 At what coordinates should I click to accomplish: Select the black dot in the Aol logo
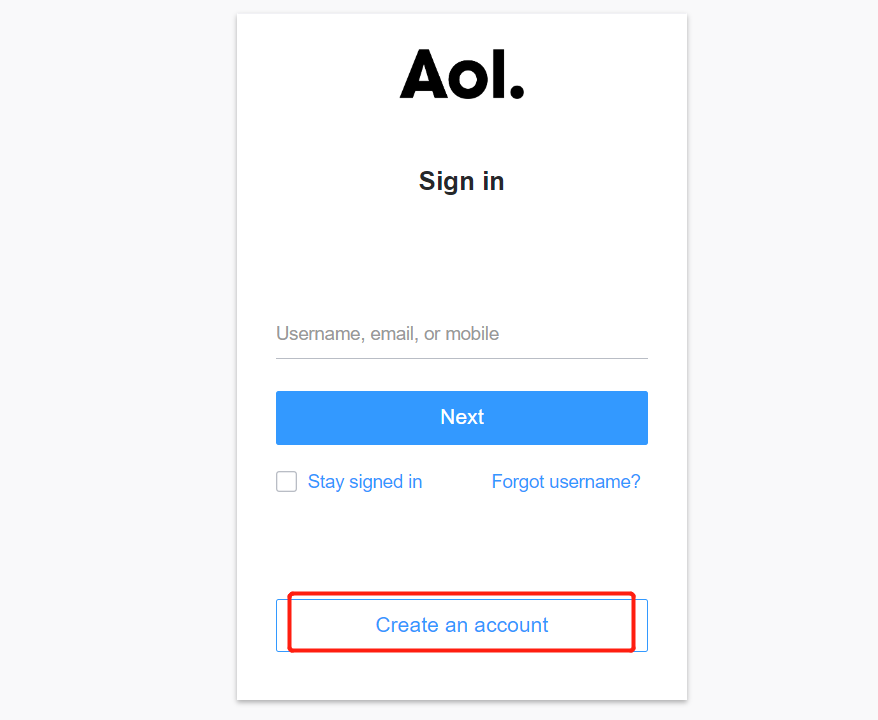click(516, 91)
